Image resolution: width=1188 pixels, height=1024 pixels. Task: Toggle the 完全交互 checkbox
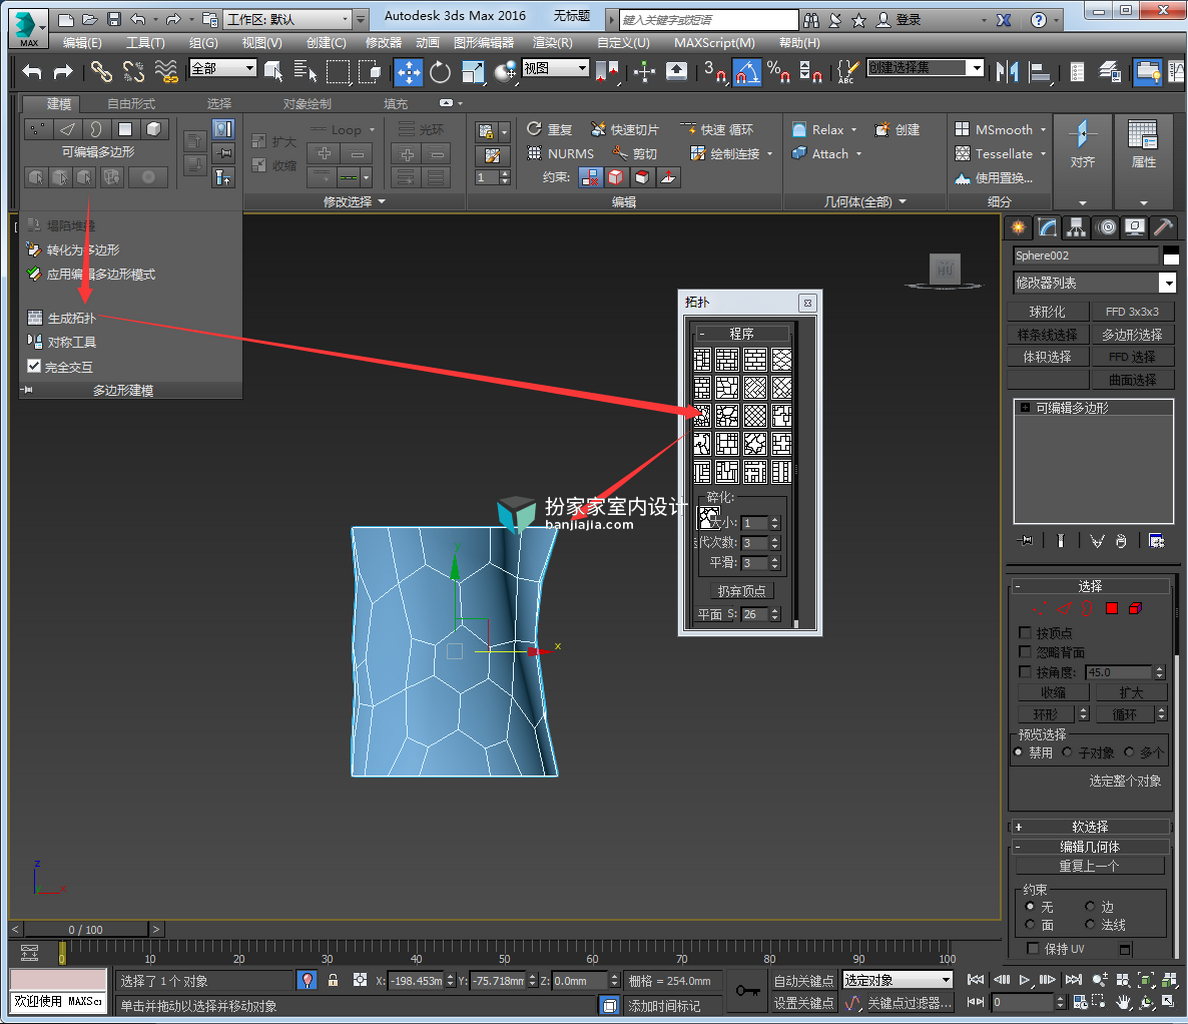[x=33, y=366]
